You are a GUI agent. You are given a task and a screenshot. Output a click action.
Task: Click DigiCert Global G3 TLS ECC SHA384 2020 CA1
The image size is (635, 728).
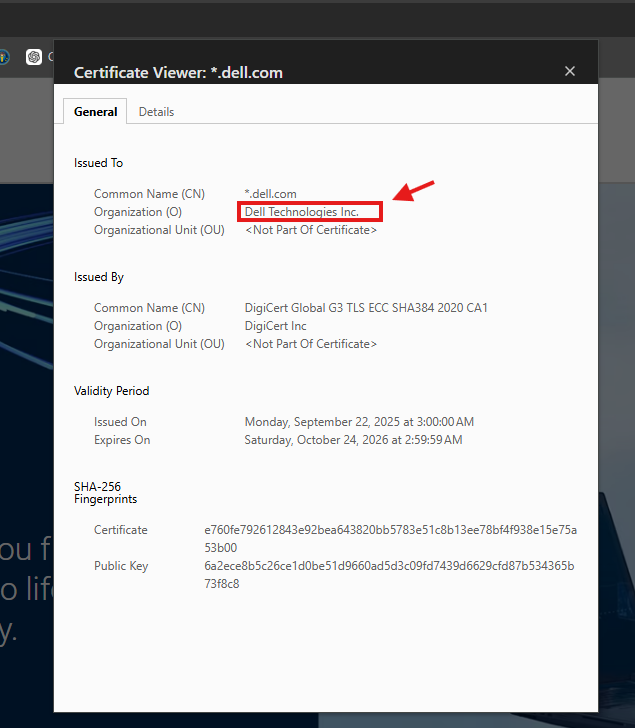366,308
